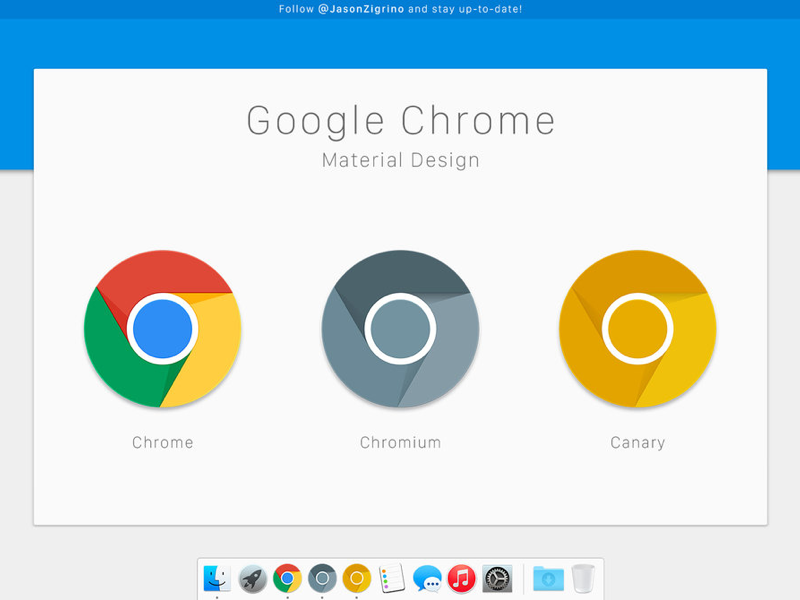This screenshot has width=800, height=600.
Task: Click the 'Material Design' subtitle
Action: [x=401, y=160]
